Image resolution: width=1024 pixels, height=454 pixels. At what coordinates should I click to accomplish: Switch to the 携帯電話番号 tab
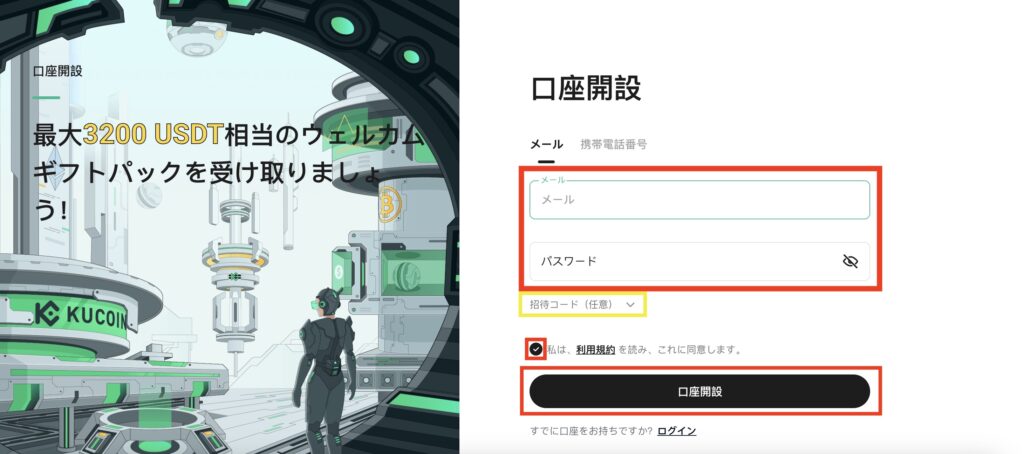(613, 144)
